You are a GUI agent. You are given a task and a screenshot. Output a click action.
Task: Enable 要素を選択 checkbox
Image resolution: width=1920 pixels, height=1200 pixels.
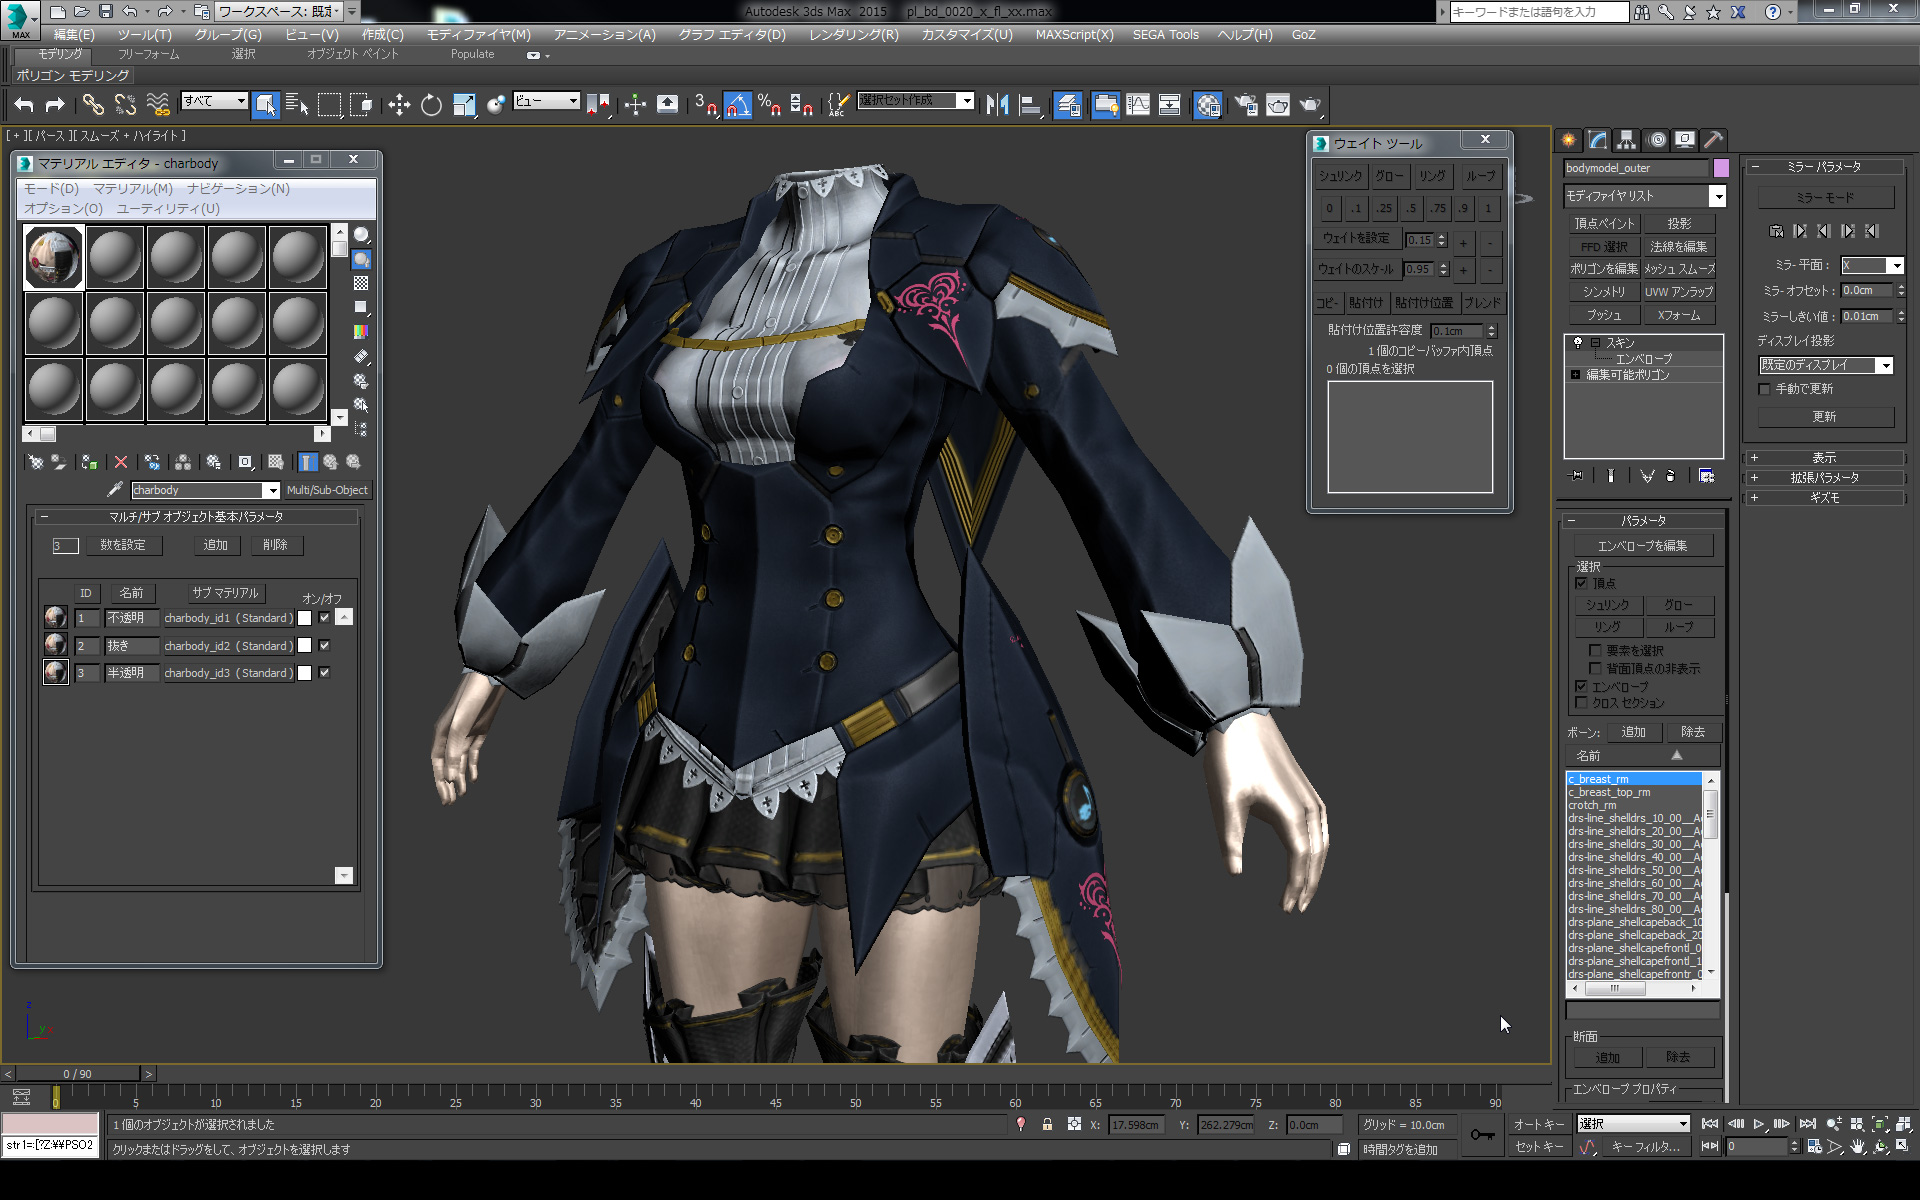1595,650
